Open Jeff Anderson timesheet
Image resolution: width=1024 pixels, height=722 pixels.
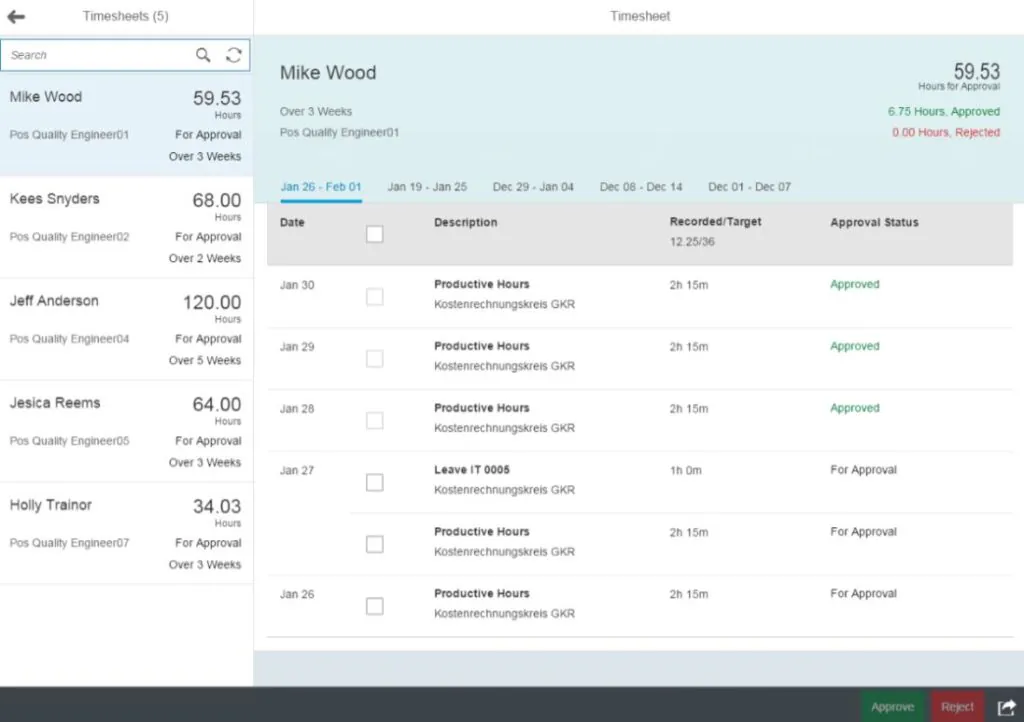click(126, 330)
